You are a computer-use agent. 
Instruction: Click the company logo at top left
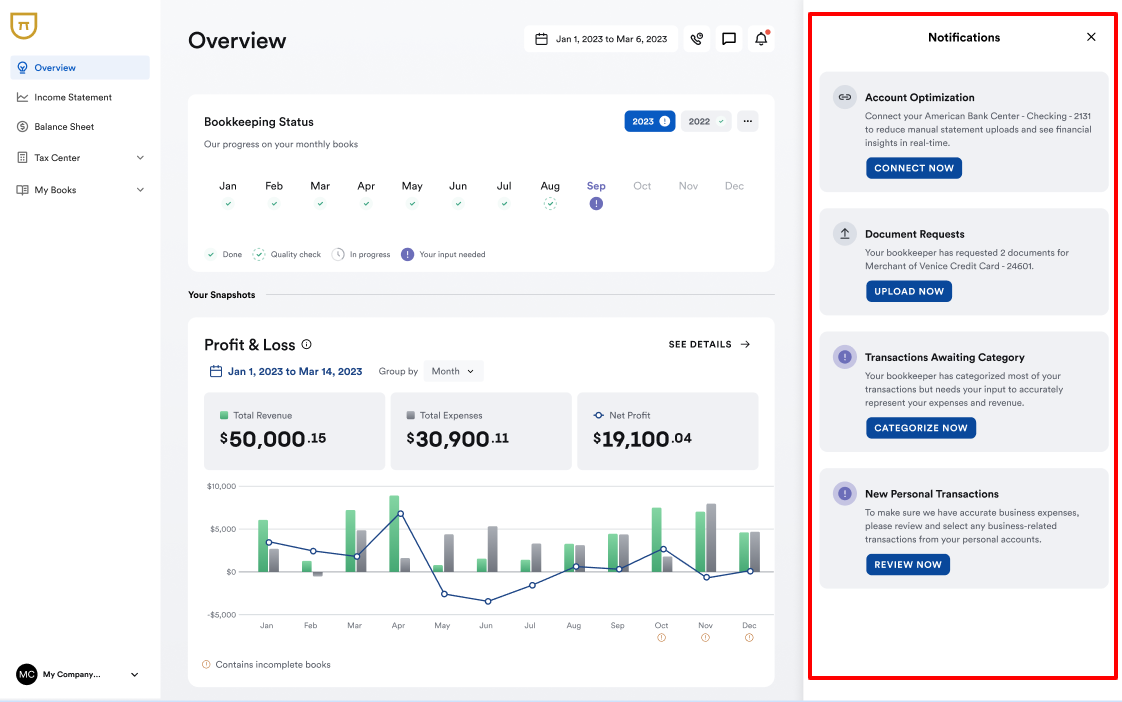(24, 25)
